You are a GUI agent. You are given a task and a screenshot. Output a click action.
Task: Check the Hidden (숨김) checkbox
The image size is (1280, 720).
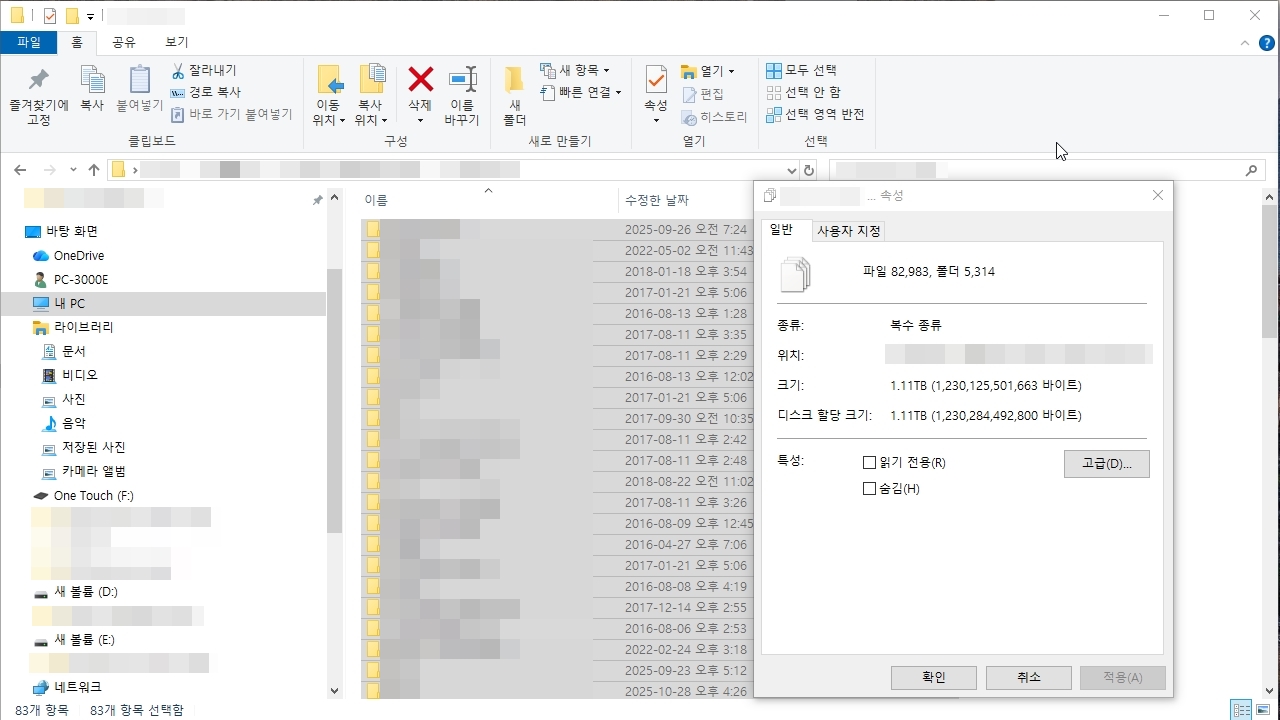(x=869, y=489)
